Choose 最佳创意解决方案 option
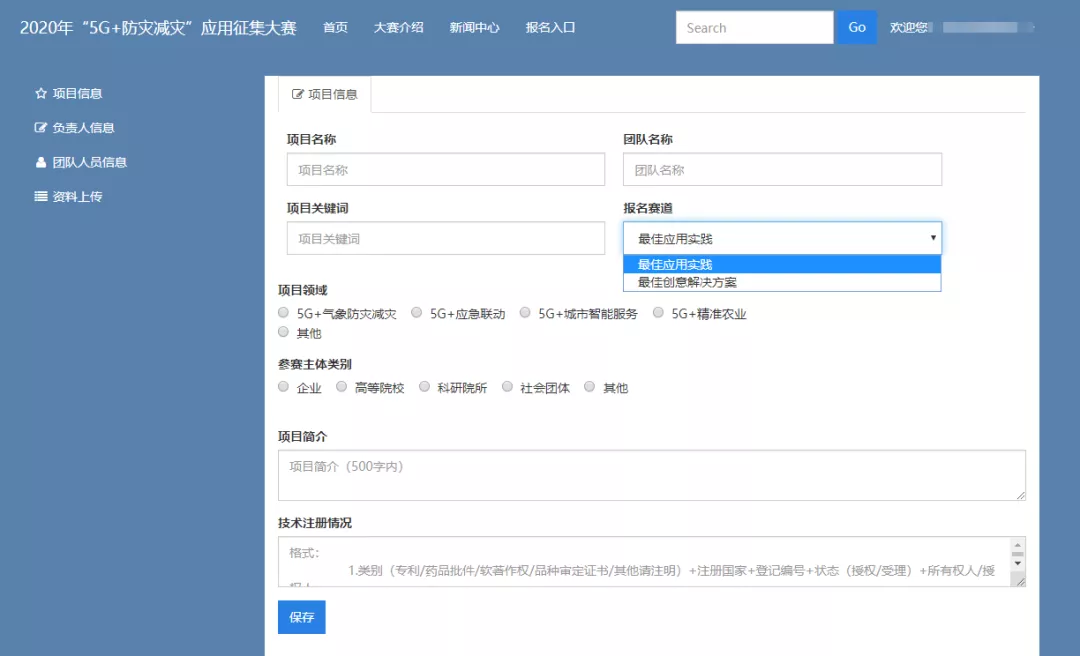The width and height of the screenshot is (1080, 656). click(x=782, y=283)
